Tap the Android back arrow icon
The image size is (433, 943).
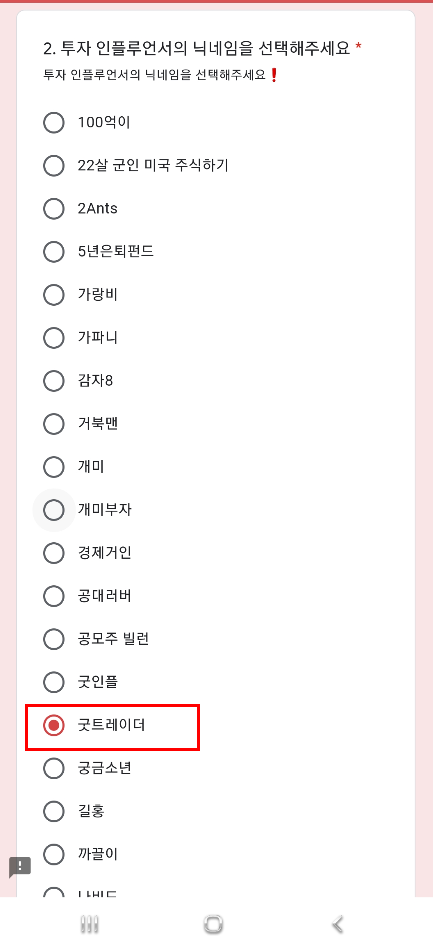[338, 924]
